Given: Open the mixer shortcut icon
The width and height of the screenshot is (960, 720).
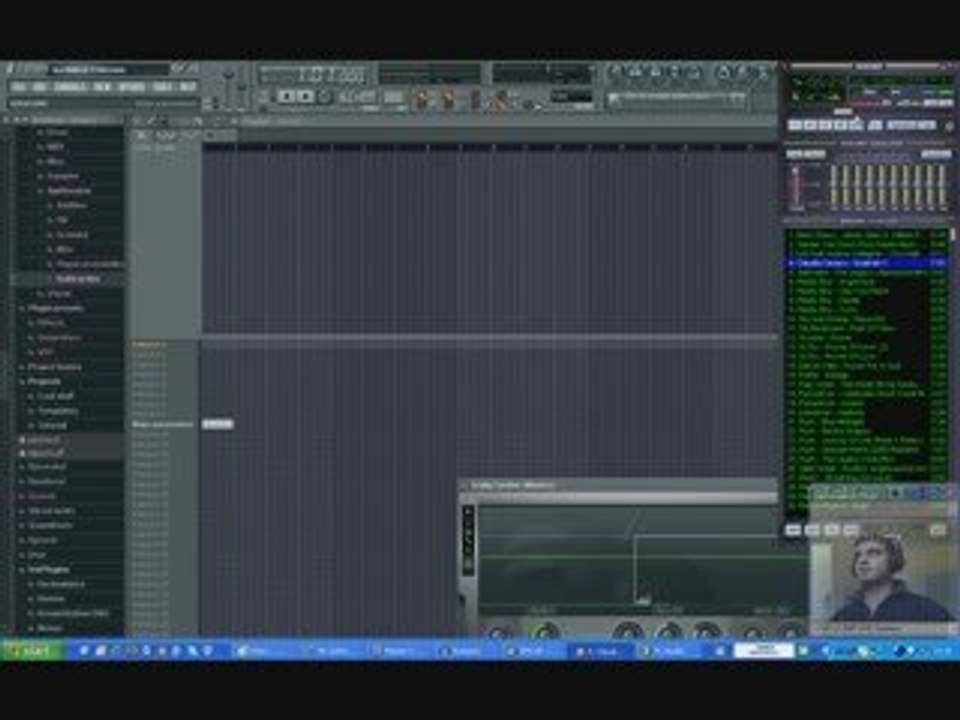Looking at the screenshot, I should tap(693, 73).
